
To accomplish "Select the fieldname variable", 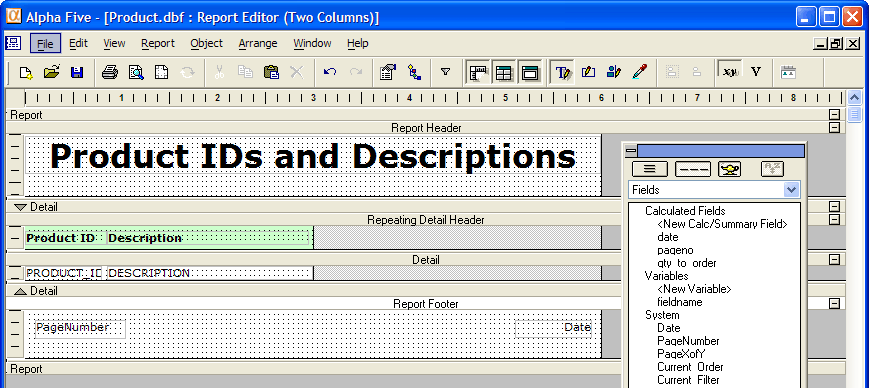I will (x=679, y=302).
